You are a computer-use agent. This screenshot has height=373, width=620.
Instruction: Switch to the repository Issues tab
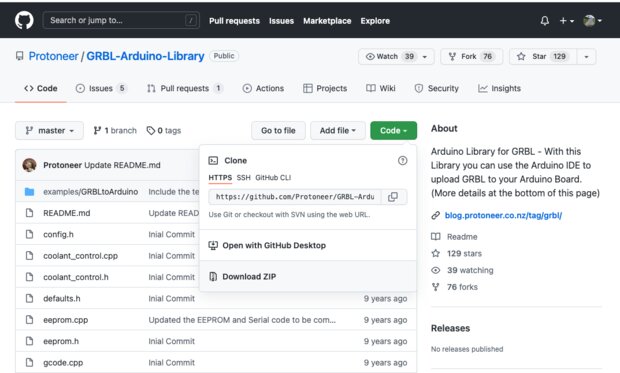pos(101,88)
